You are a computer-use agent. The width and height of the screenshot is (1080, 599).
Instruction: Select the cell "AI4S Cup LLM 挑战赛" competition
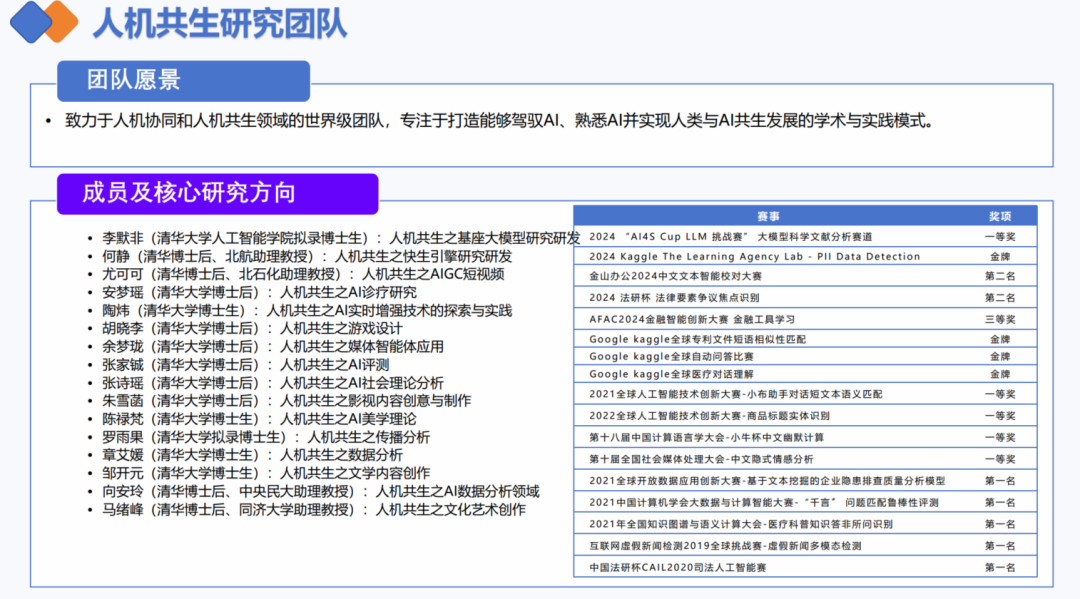tap(731, 237)
